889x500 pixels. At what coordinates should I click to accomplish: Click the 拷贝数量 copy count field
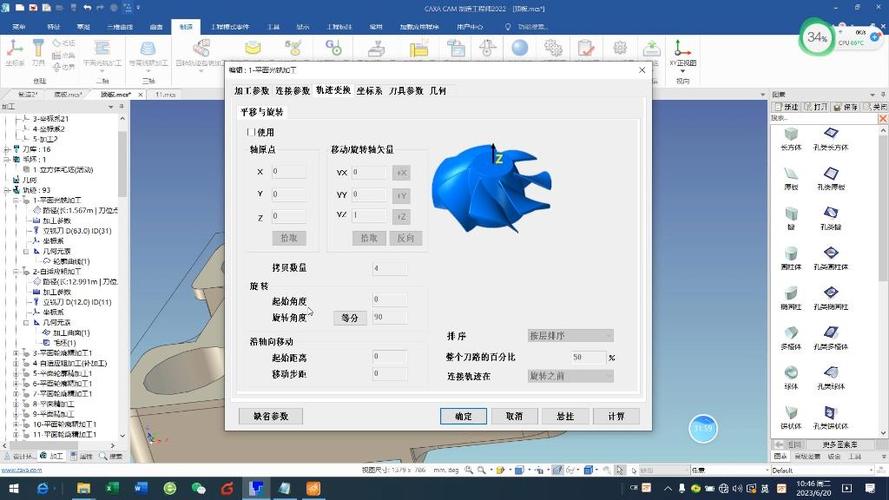[390, 268]
